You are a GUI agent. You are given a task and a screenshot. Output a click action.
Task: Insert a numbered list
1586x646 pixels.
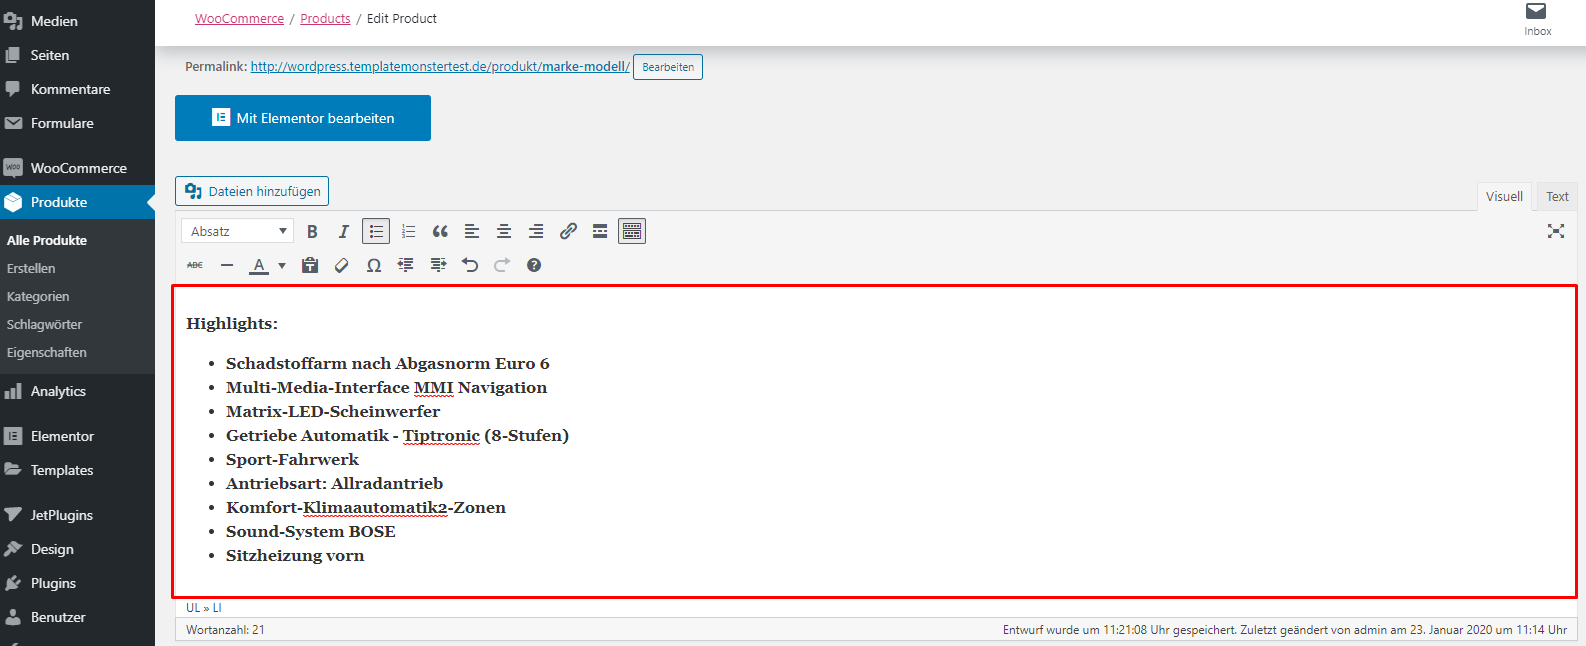pos(408,231)
